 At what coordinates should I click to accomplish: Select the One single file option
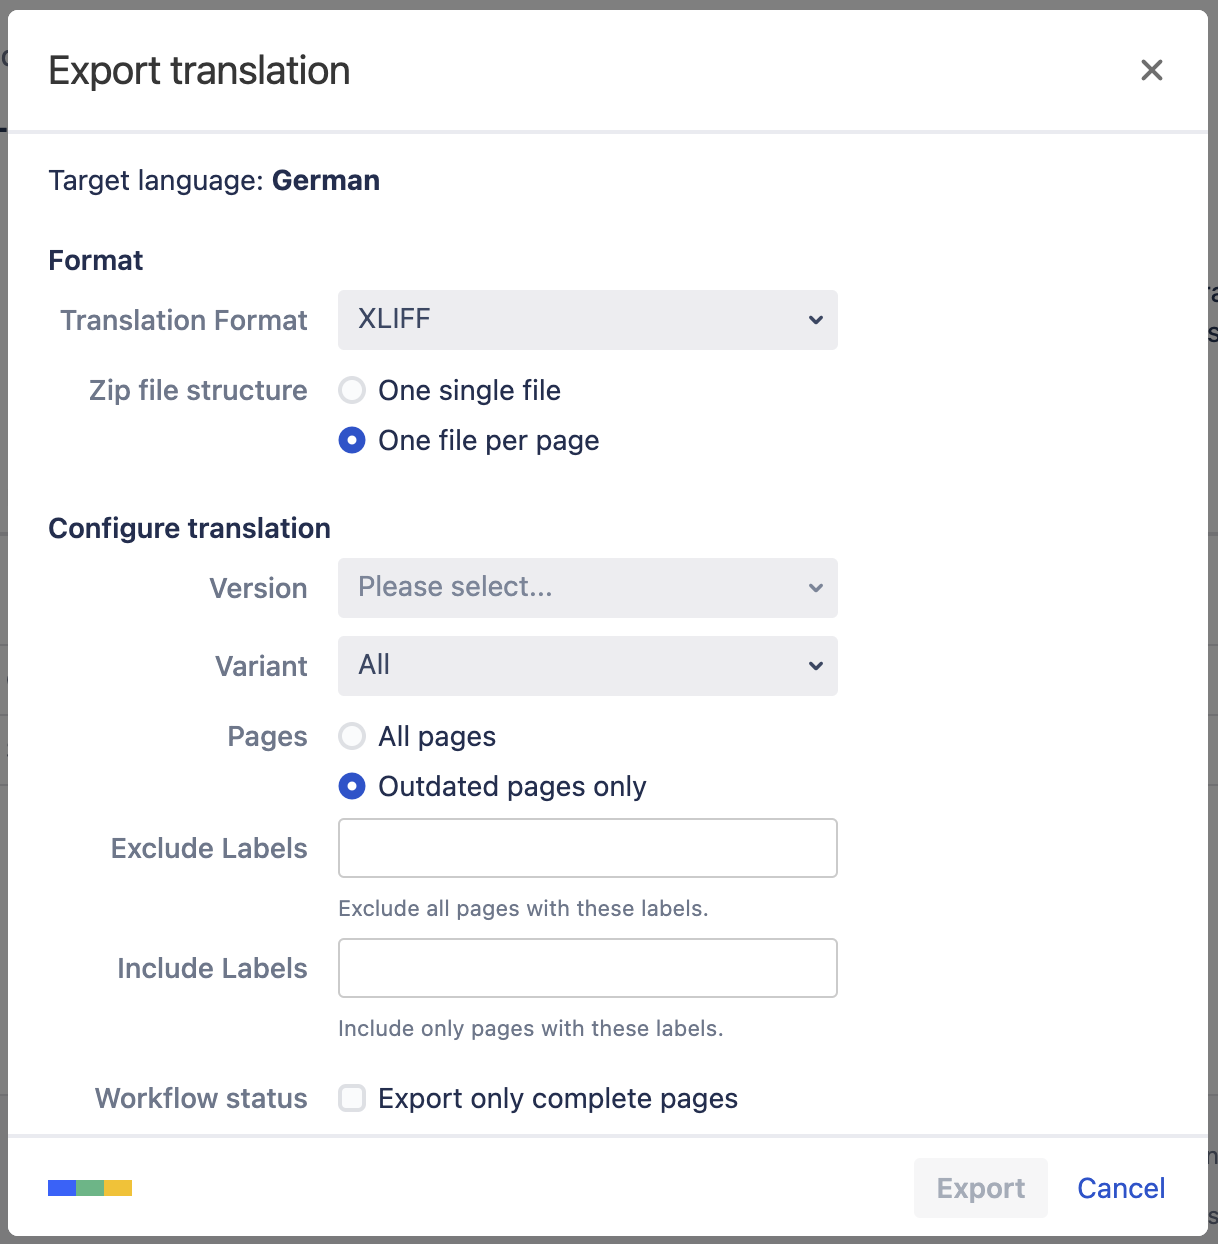[352, 390]
